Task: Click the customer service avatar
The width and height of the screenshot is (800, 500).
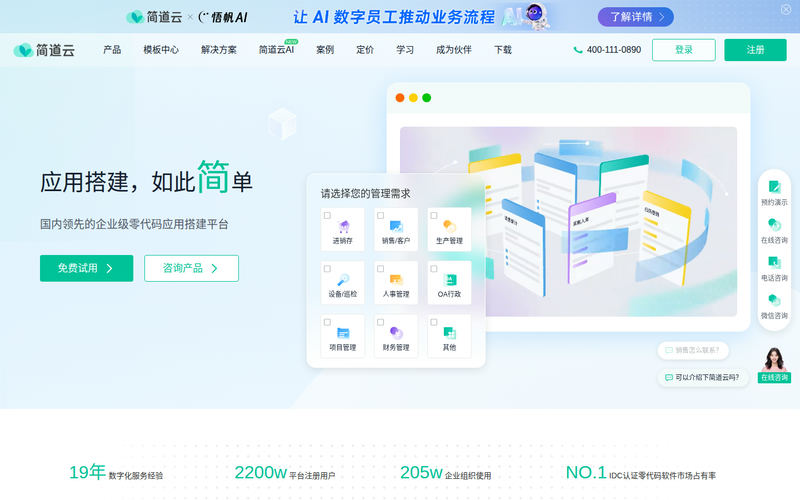Action: click(x=774, y=359)
